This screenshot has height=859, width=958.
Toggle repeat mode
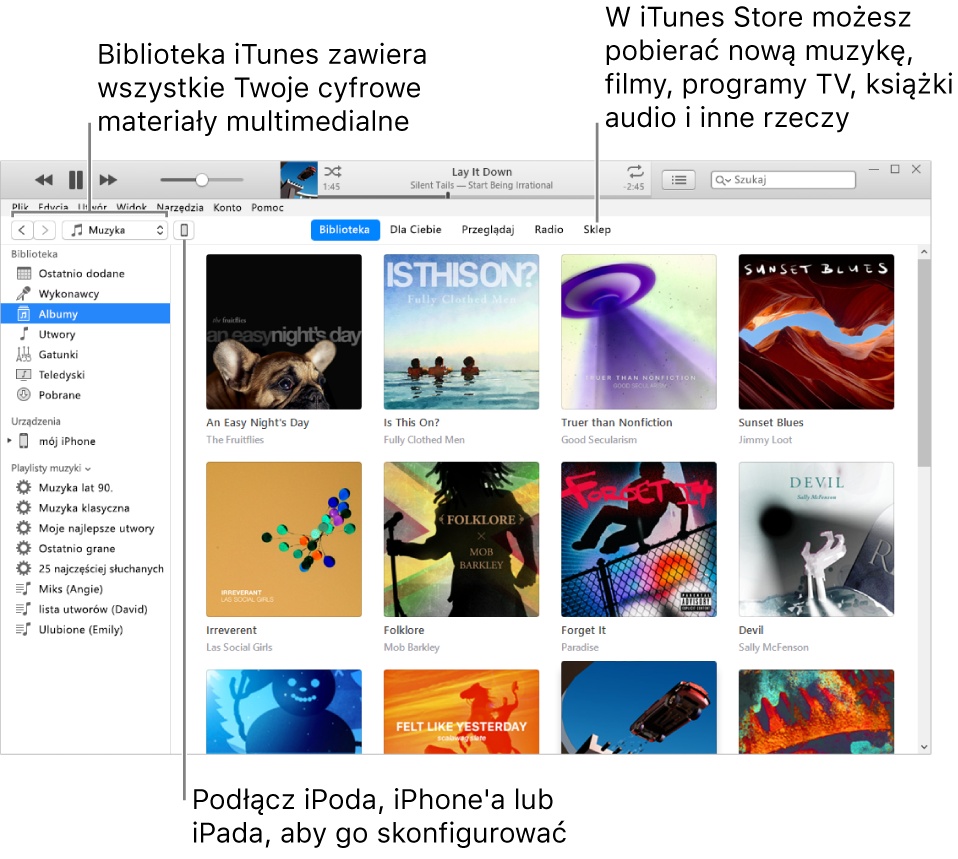point(634,173)
